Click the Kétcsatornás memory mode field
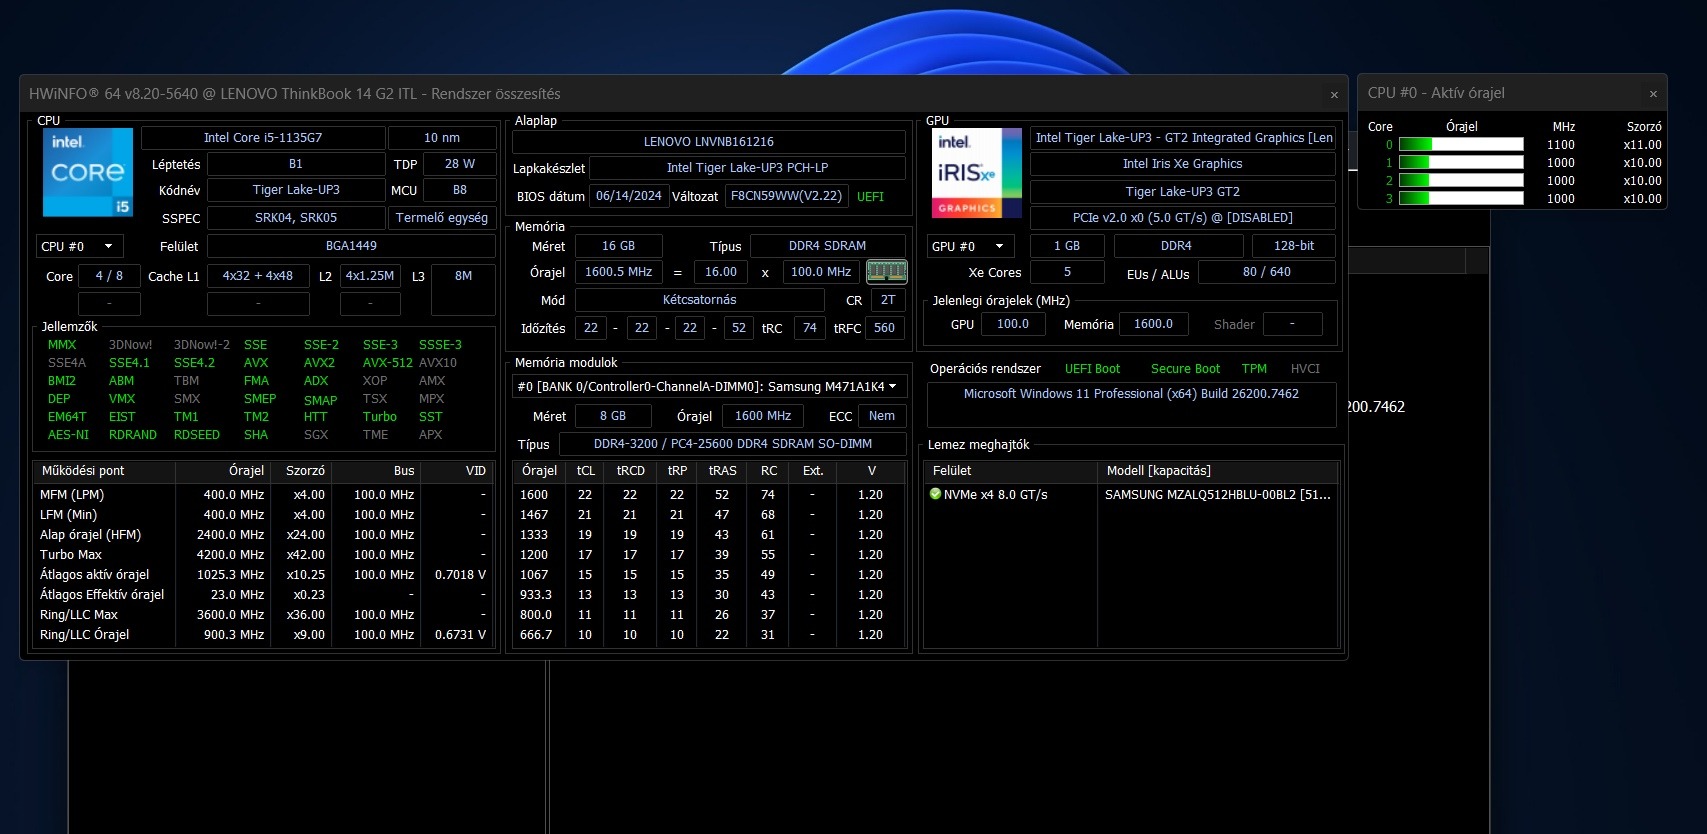Screen dimensions: 1707x834 (699, 300)
